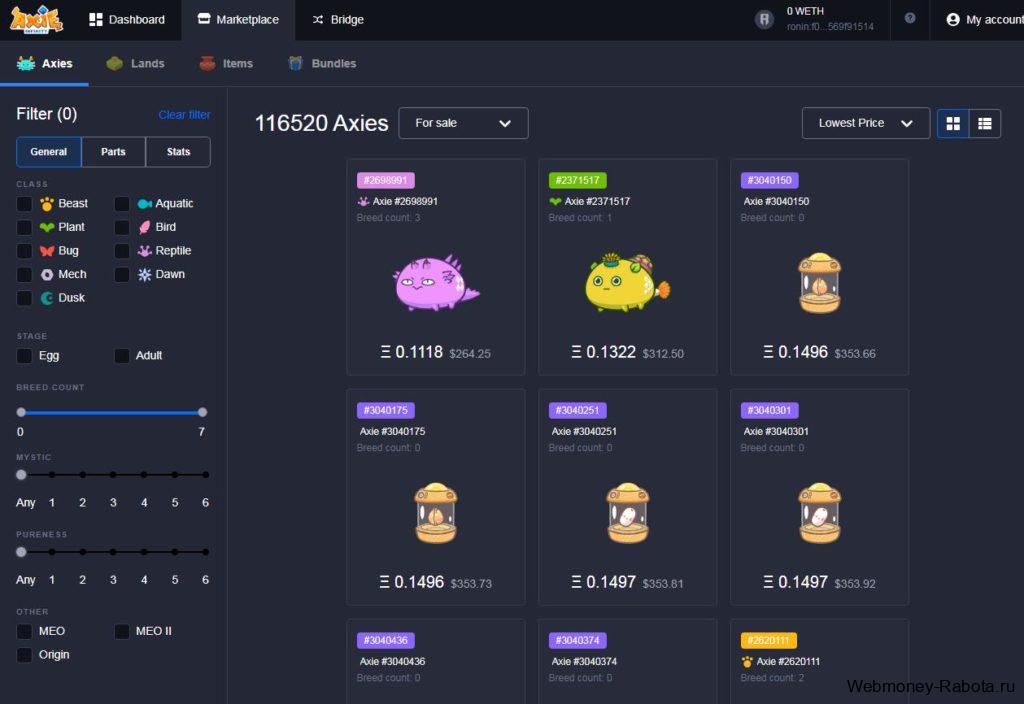The width and height of the screenshot is (1024, 704).
Task: Check the Dawn class checkbox
Action: [121, 274]
